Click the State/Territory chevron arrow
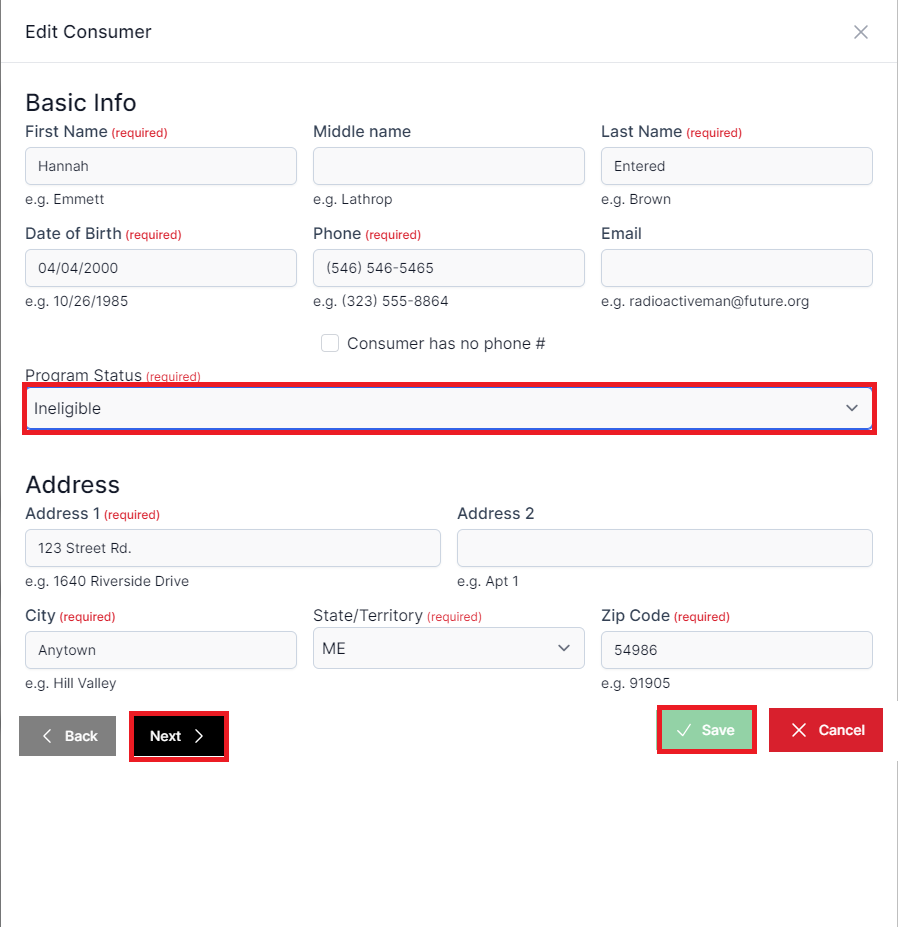The image size is (898, 927). [563, 649]
